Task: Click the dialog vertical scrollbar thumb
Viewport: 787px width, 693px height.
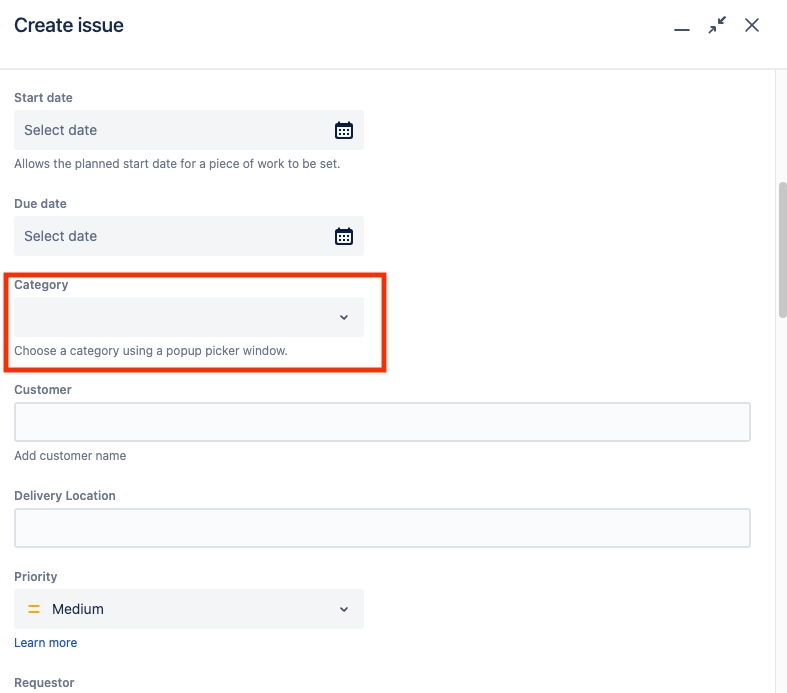Action: click(782, 250)
